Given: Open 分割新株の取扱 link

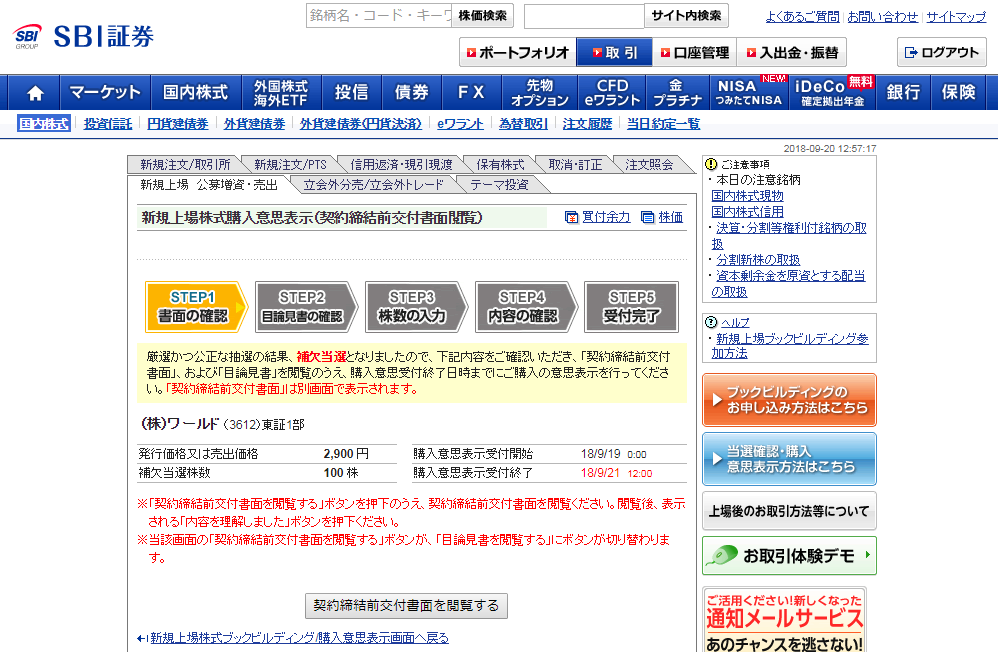Looking at the screenshot, I should tap(758, 260).
